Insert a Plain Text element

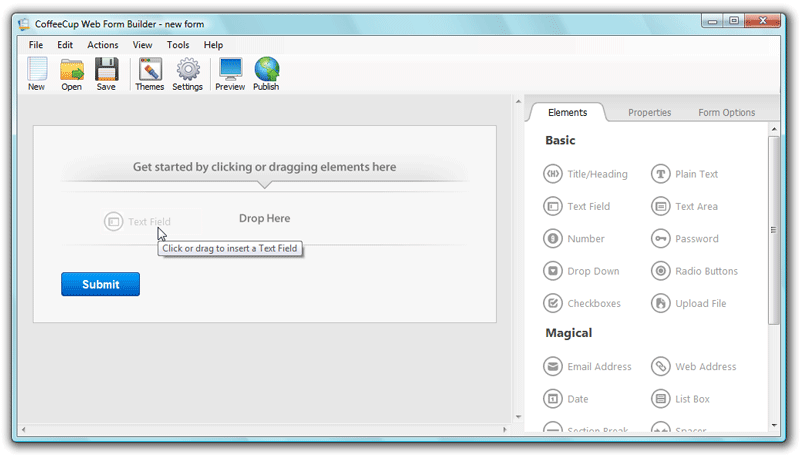pos(684,174)
